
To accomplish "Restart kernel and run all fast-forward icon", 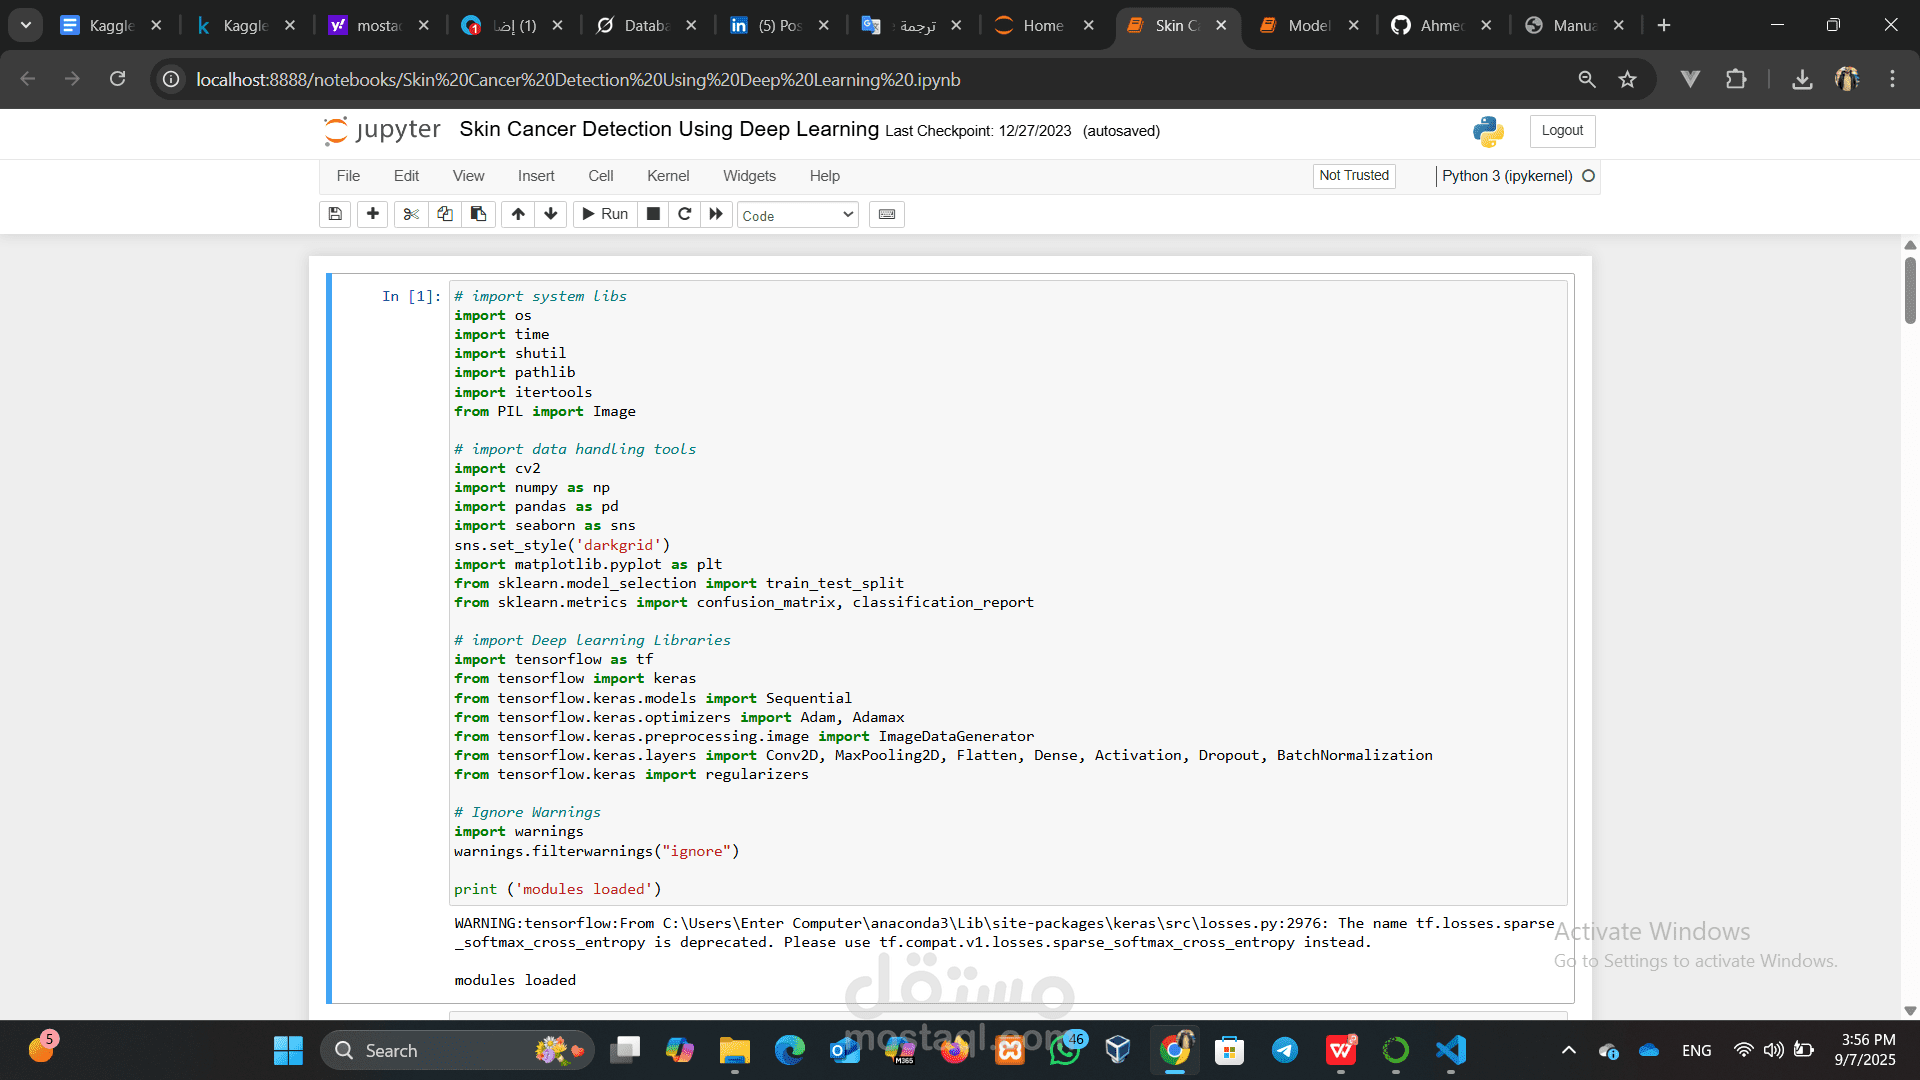I will pyautogui.click(x=716, y=214).
